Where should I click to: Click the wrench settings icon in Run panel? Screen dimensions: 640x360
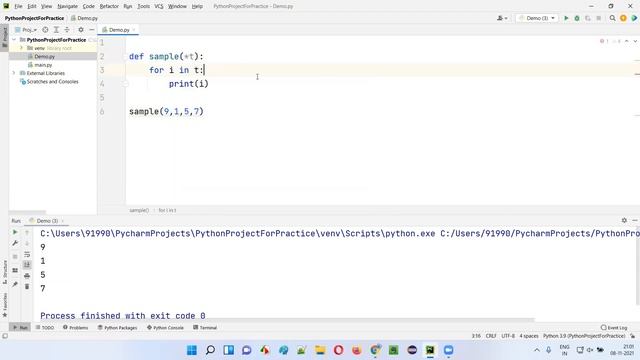(x=15, y=243)
